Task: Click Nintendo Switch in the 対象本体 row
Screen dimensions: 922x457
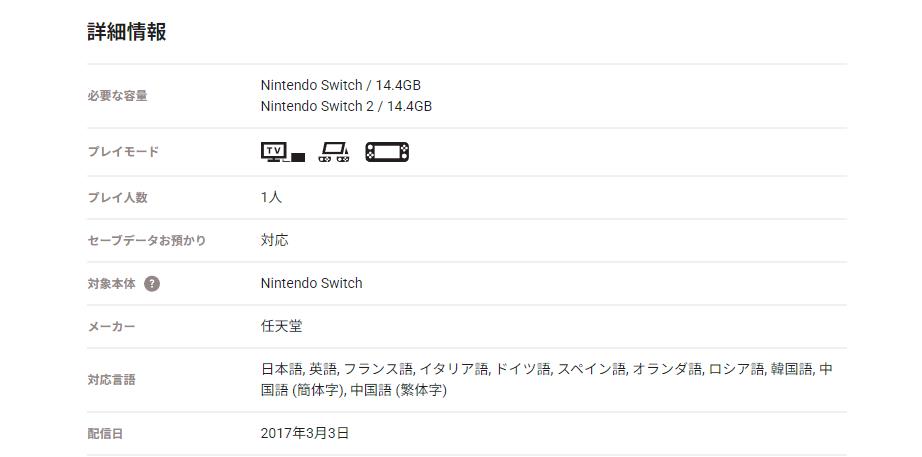Action: (311, 283)
